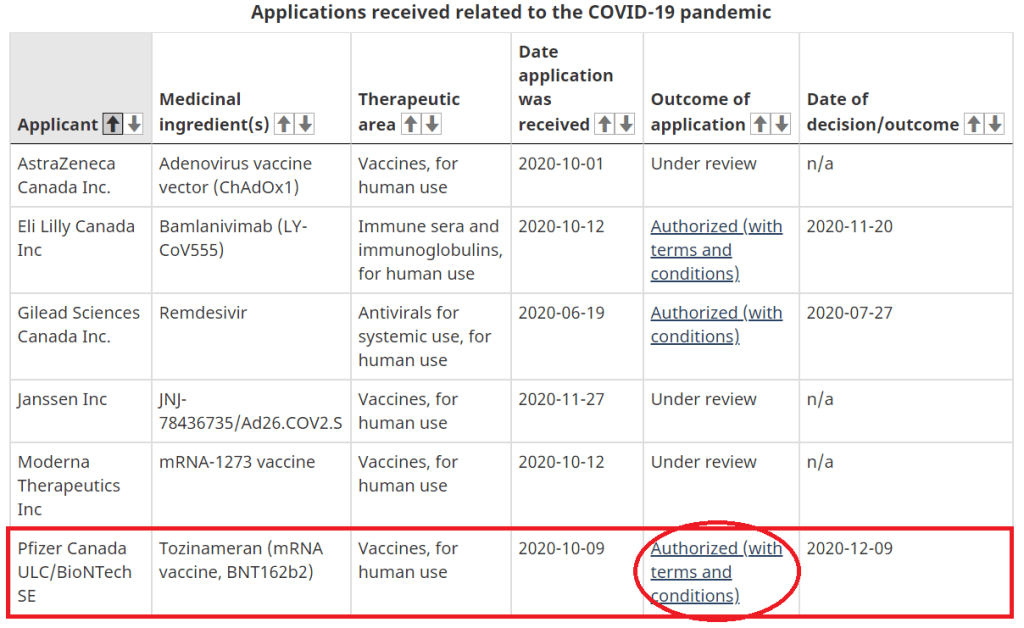Screen dimensions: 1024x628
Task: Sort Therapeutic area column descending
Action: [431, 125]
